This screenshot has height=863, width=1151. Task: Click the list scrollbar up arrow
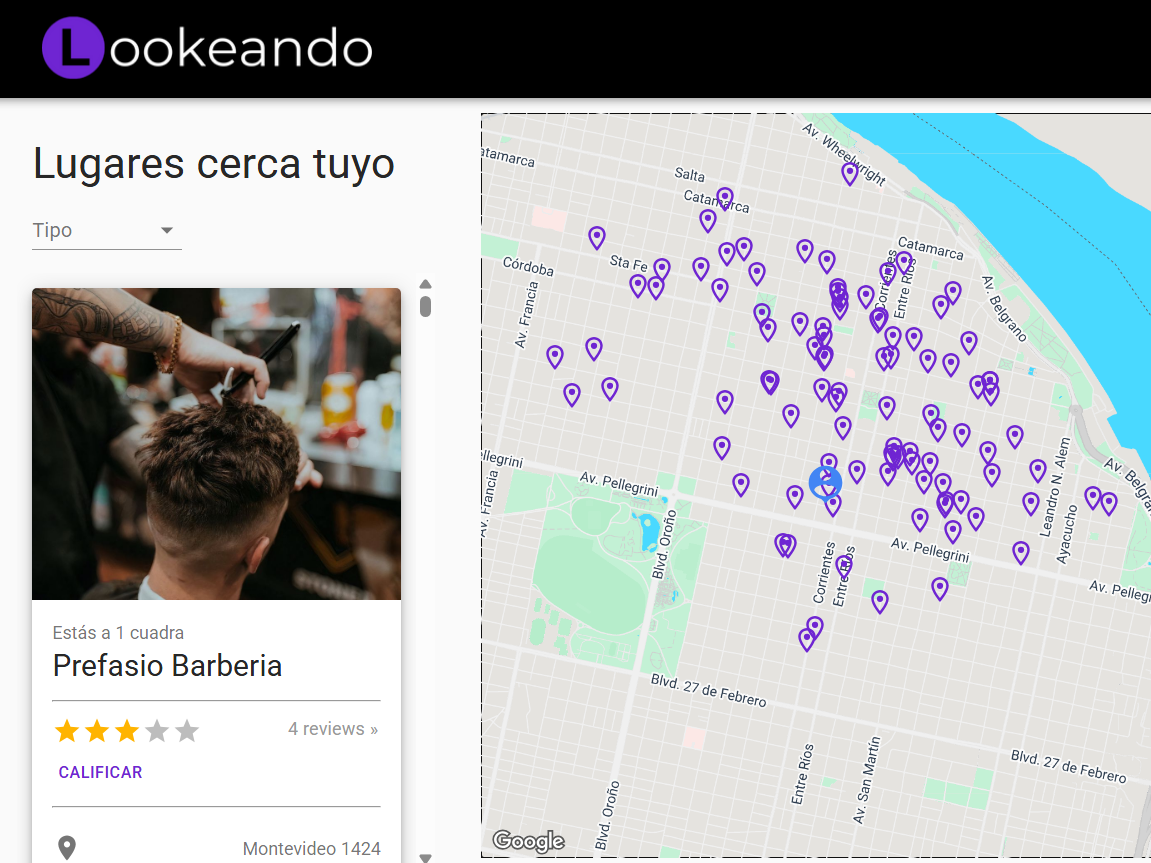[425, 283]
